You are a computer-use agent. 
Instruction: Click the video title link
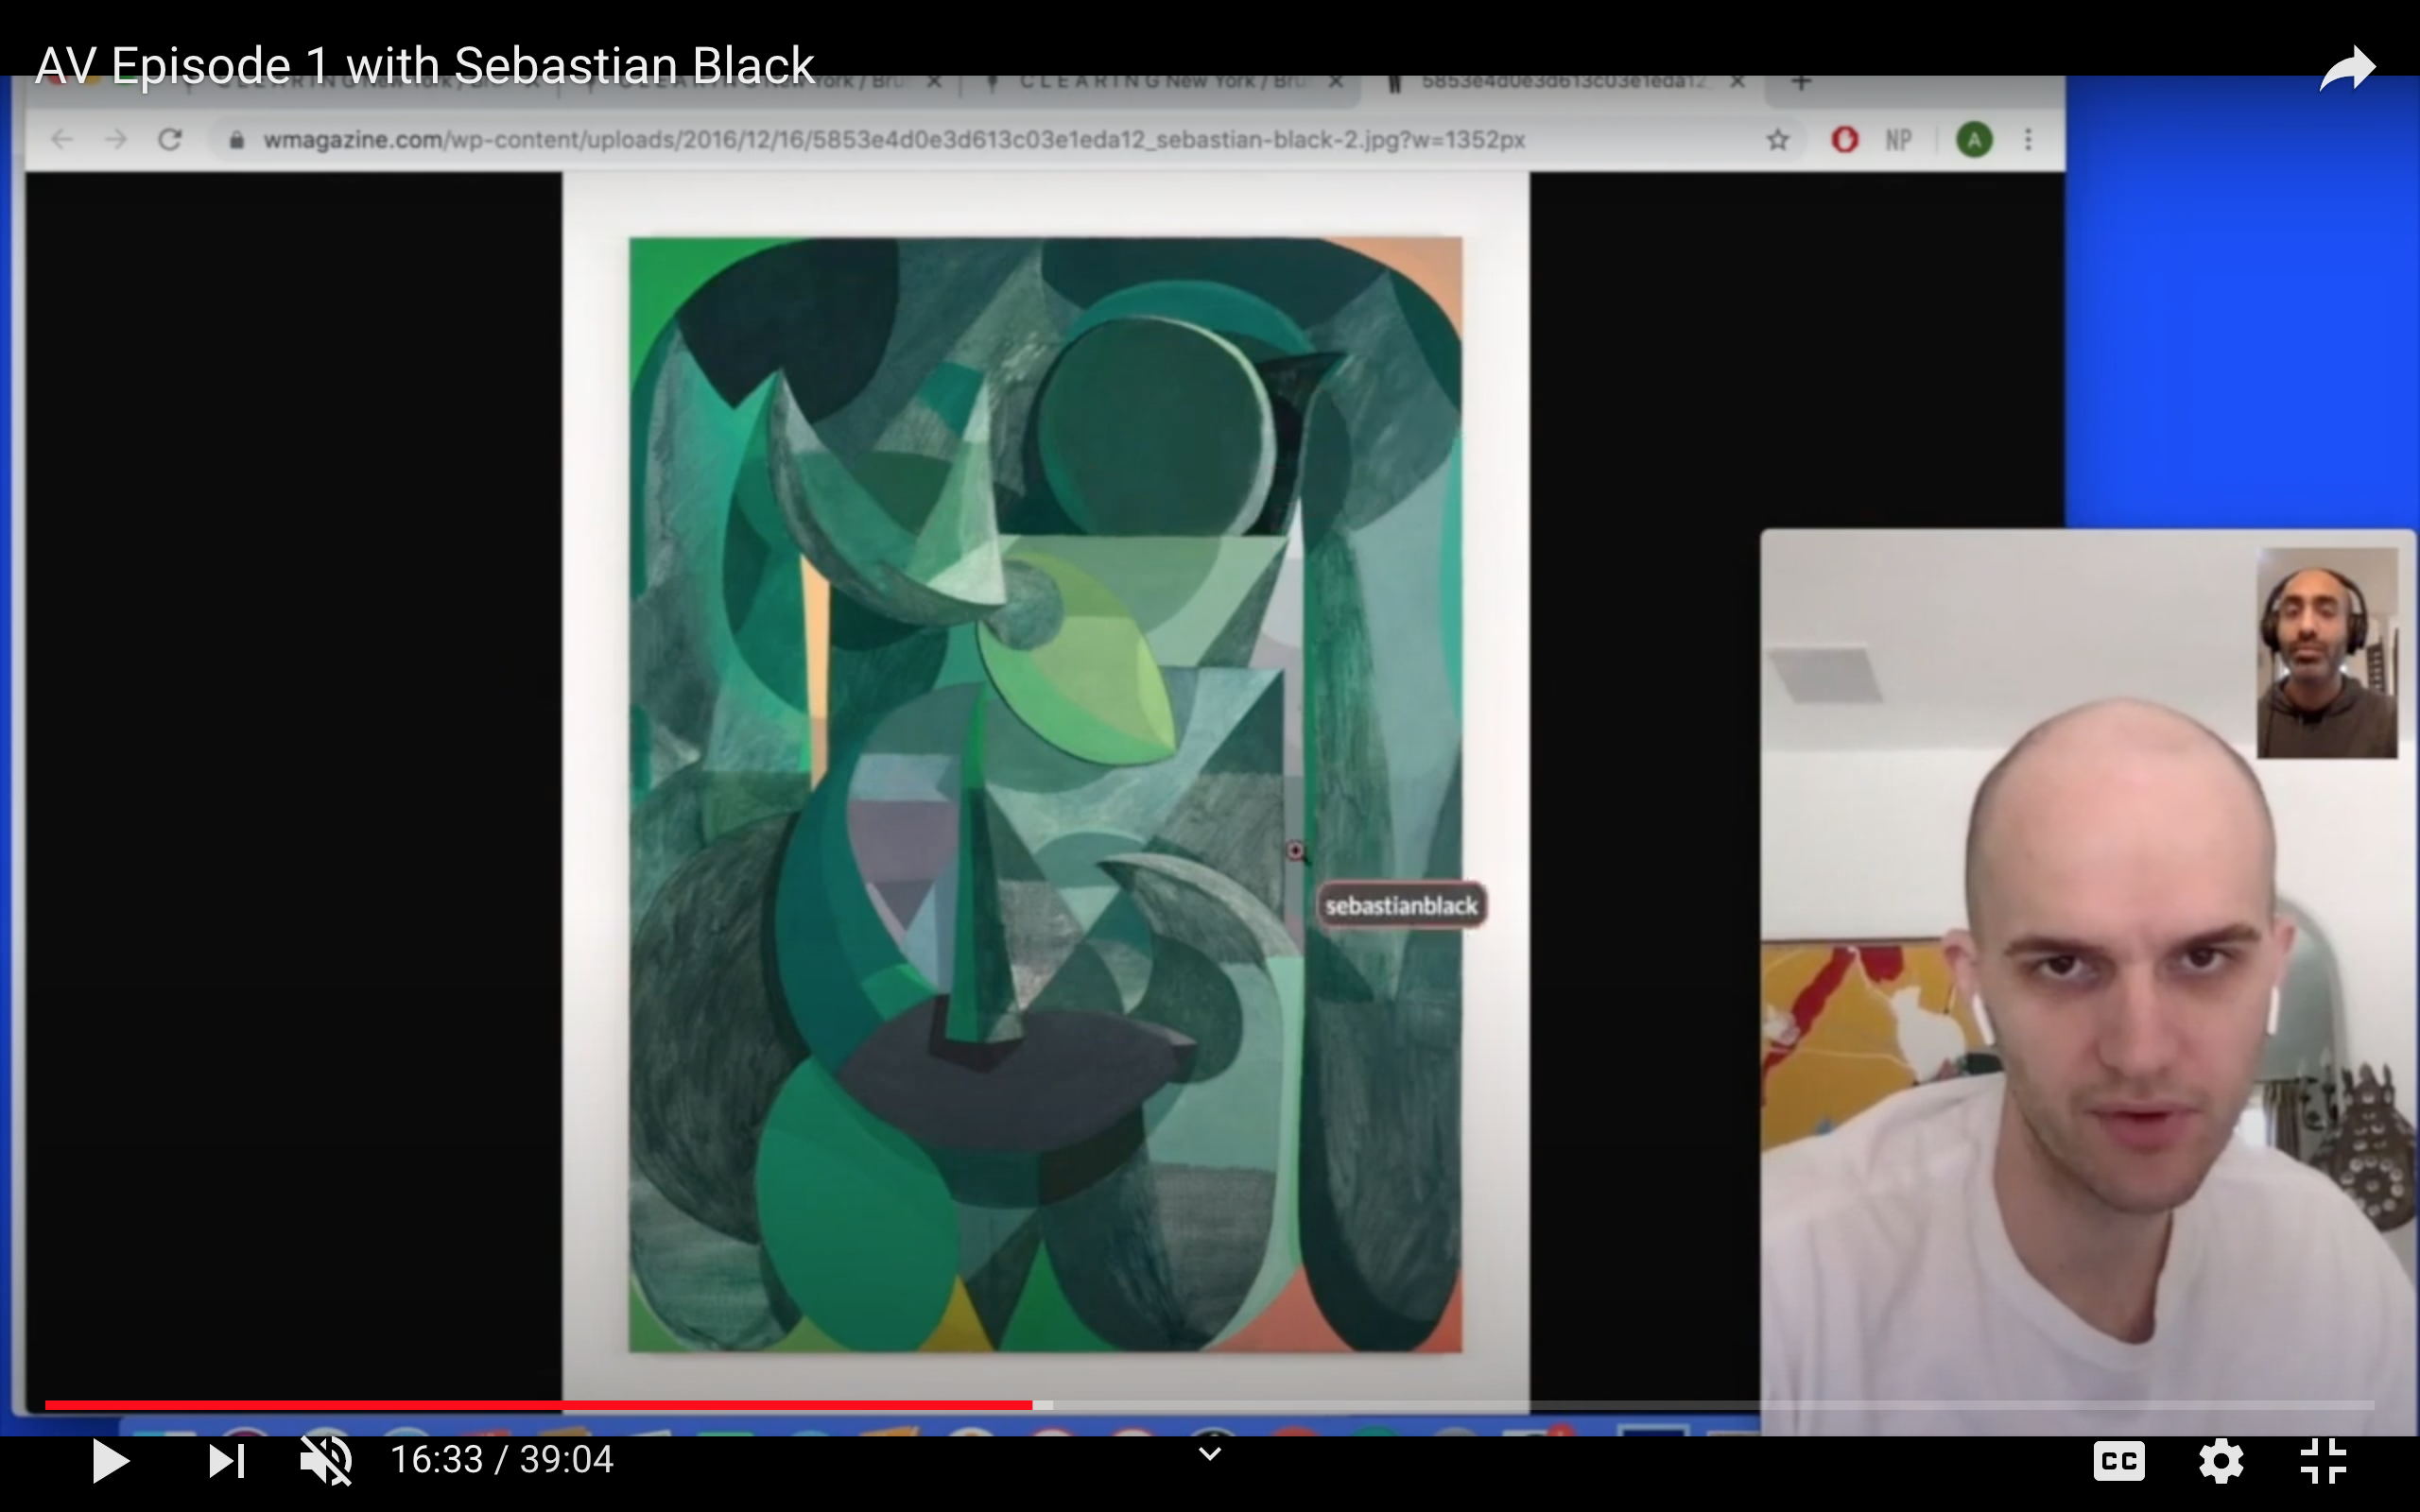tap(424, 66)
